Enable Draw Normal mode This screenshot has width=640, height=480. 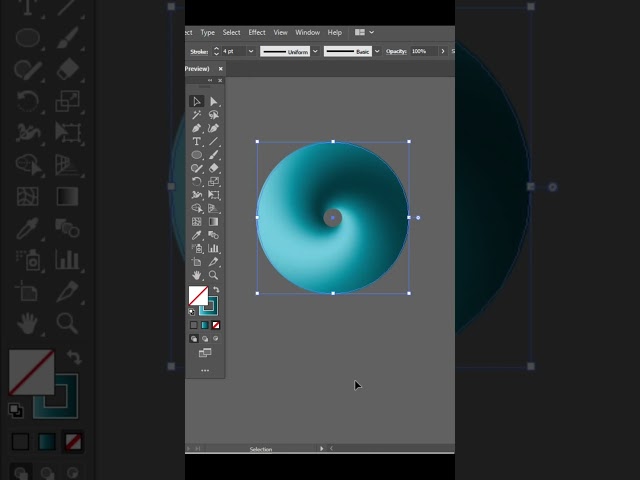(x=194, y=338)
